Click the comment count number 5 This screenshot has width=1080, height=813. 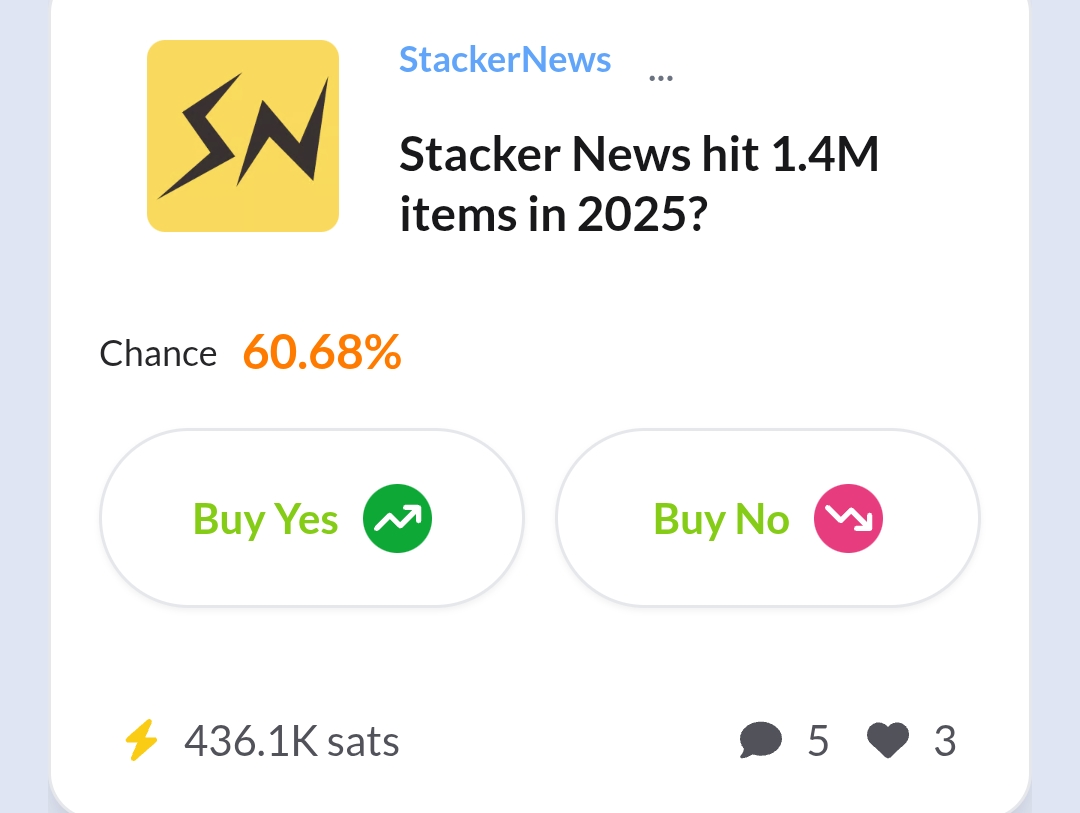coord(818,741)
